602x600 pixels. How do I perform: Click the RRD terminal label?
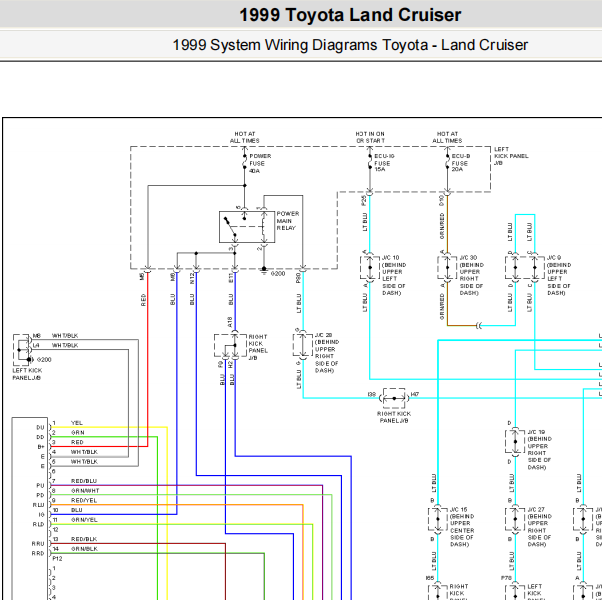tap(38, 553)
